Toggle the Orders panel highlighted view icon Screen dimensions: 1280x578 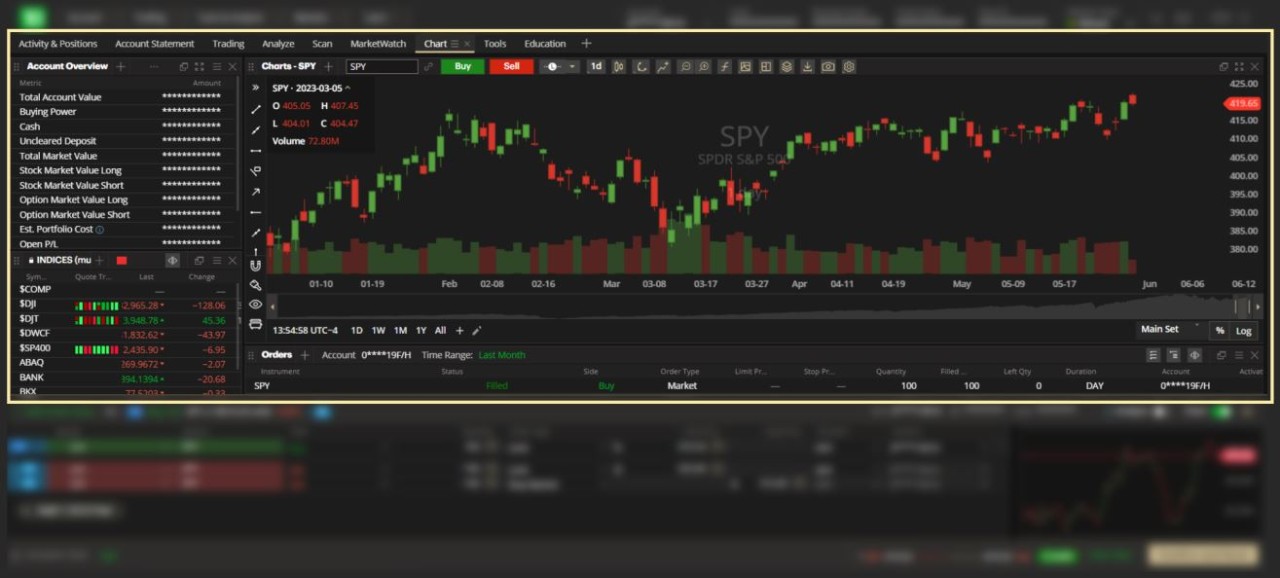[x=1194, y=355]
